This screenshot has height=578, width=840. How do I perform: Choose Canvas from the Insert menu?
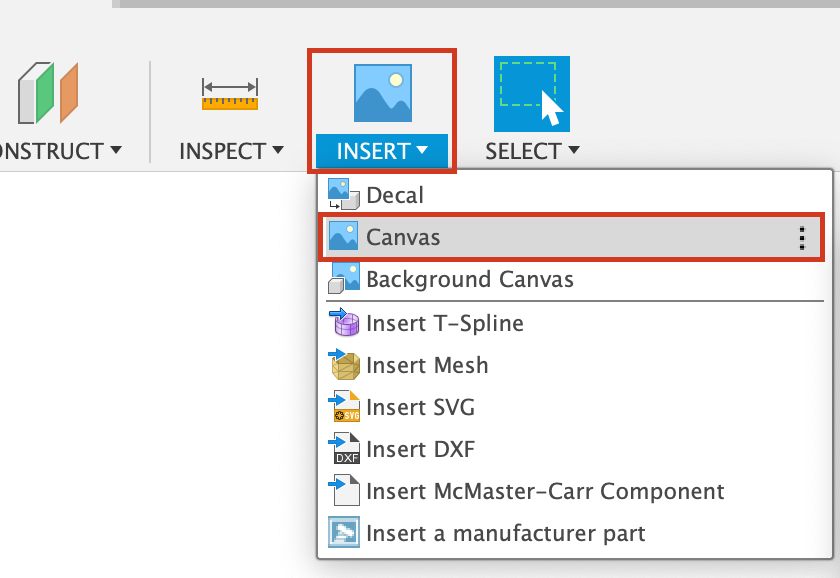(x=404, y=237)
